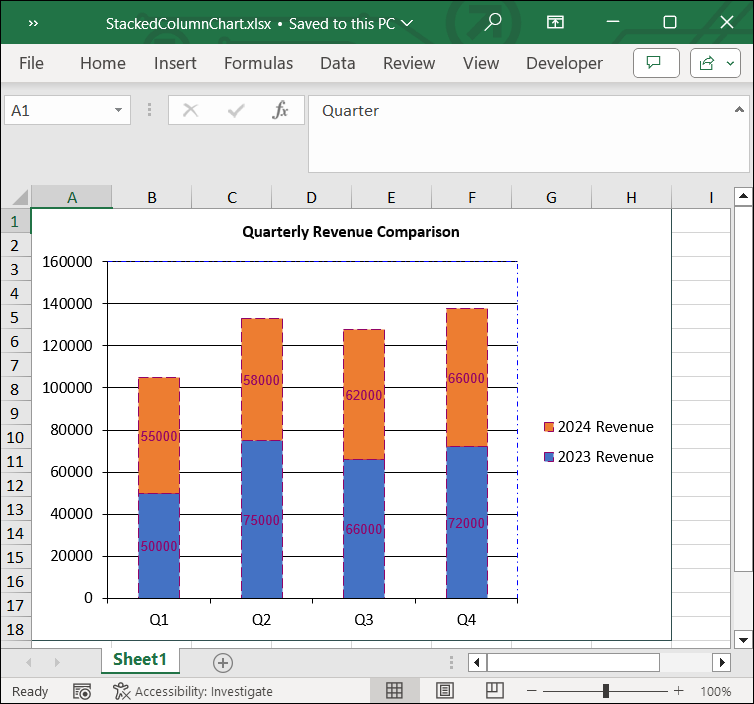754x704 pixels.
Task: Click the zoom out minus button
Action: 531,691
